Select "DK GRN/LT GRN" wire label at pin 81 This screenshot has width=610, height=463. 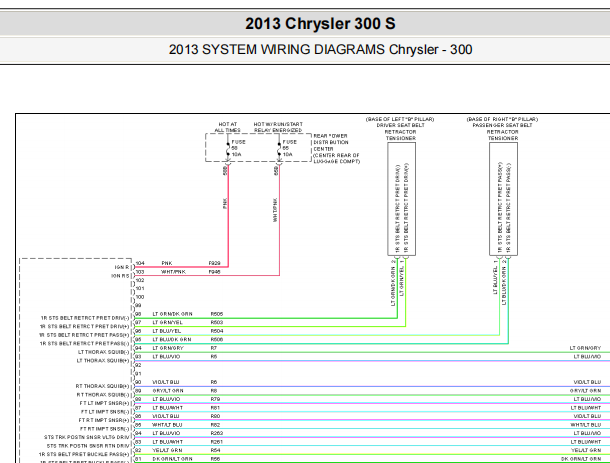[172, 459]
